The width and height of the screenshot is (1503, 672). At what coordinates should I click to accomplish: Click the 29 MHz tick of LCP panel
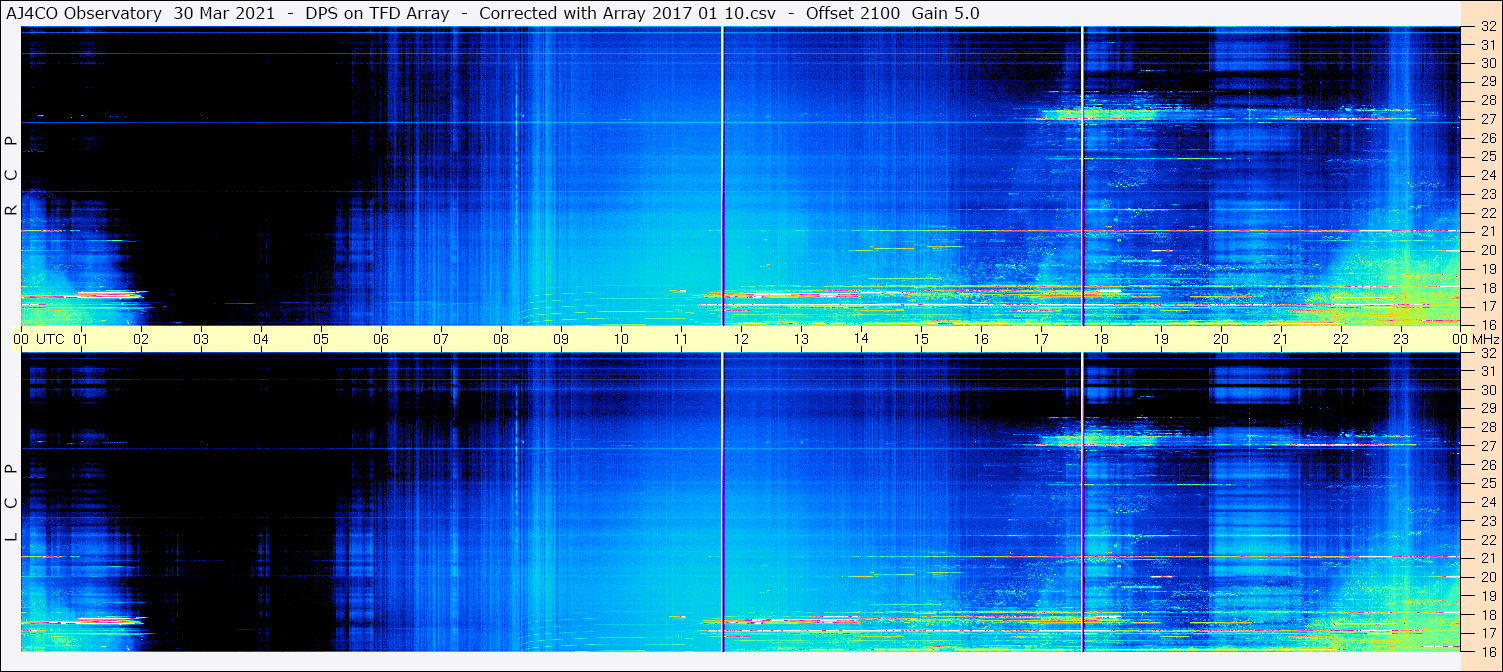click(1487, 409)
